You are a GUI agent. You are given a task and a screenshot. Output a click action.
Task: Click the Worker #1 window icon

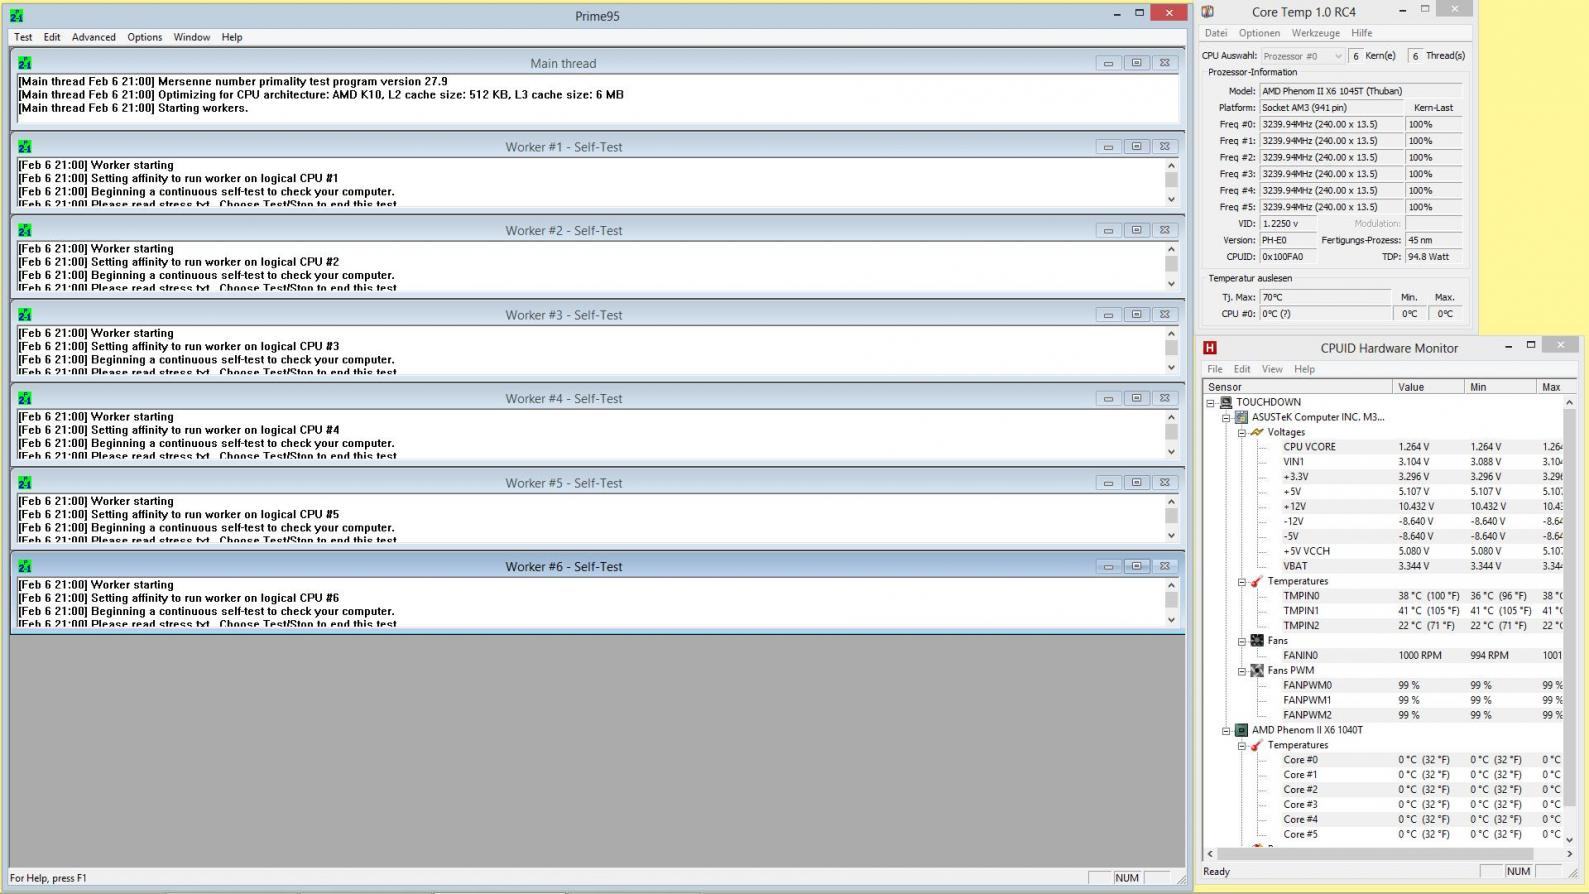(x=24, y=146)
